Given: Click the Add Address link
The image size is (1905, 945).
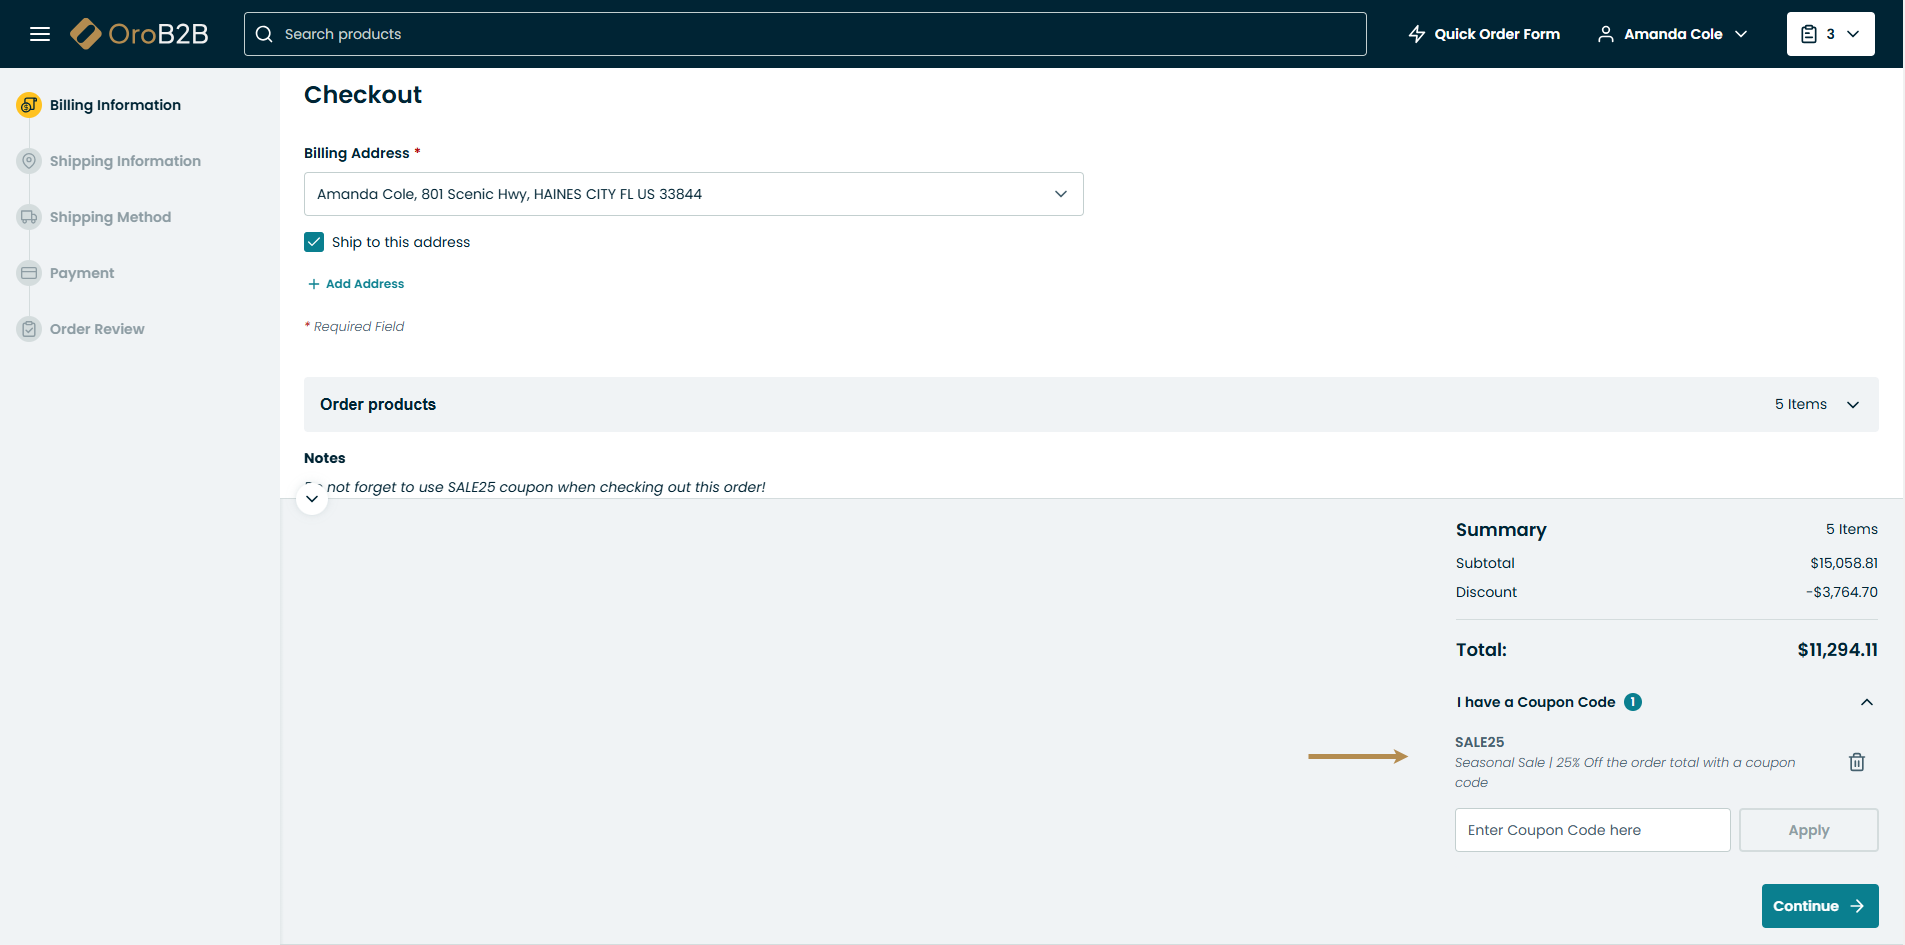Looking at the screenshot, I should click(357, 284).
